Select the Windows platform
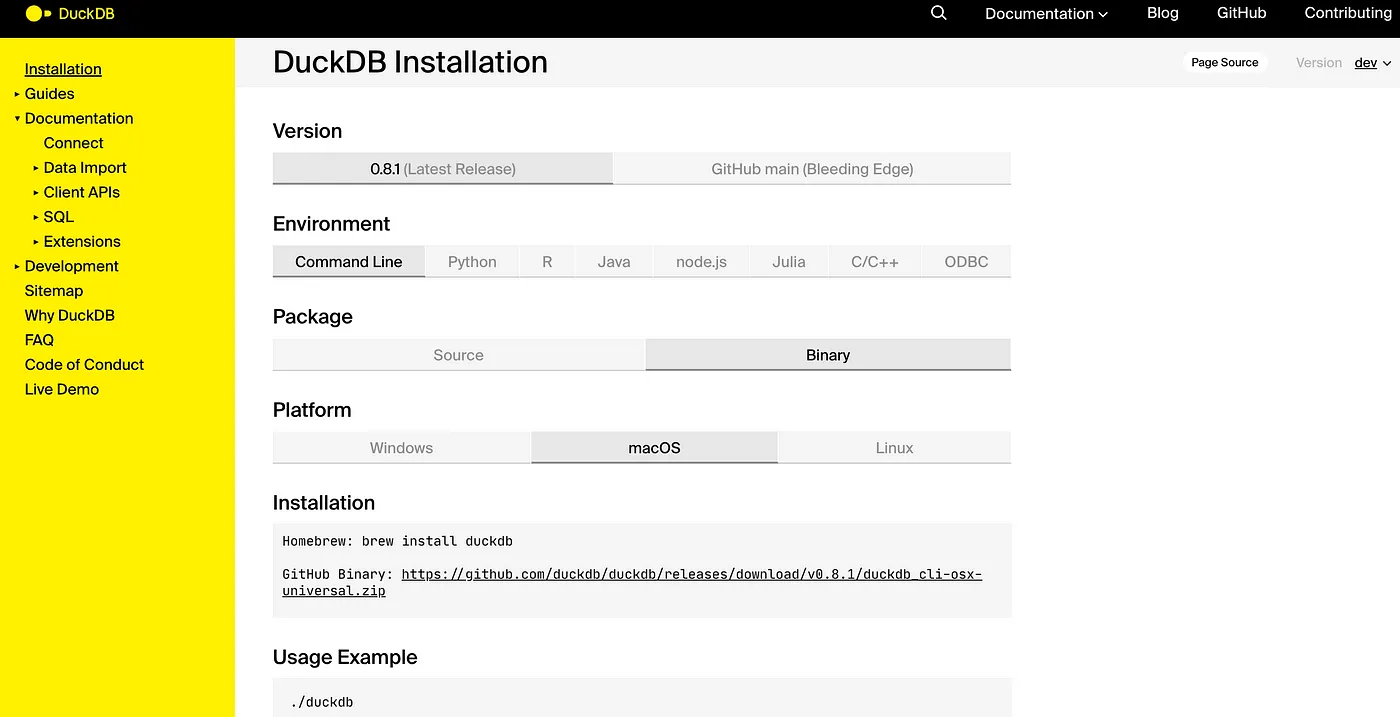Viewport: 1400px width, 717px height. (400, 447)
